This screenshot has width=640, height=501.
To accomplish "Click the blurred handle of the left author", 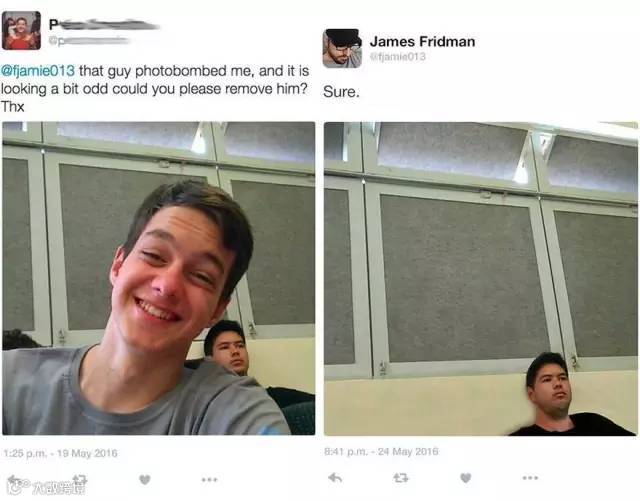I will (89, 41).
